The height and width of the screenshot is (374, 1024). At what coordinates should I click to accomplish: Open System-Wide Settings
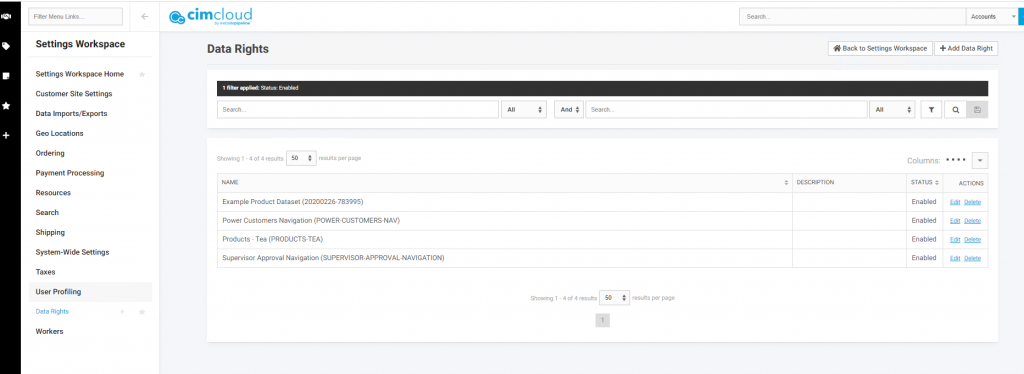(72, 252)
